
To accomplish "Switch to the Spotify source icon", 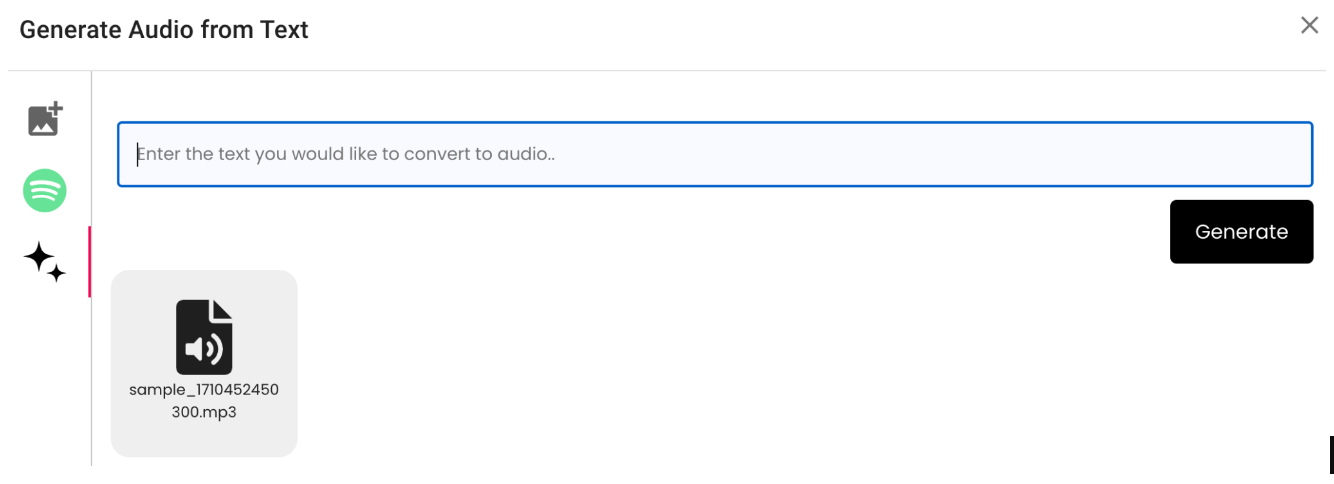I will [45, 190].
